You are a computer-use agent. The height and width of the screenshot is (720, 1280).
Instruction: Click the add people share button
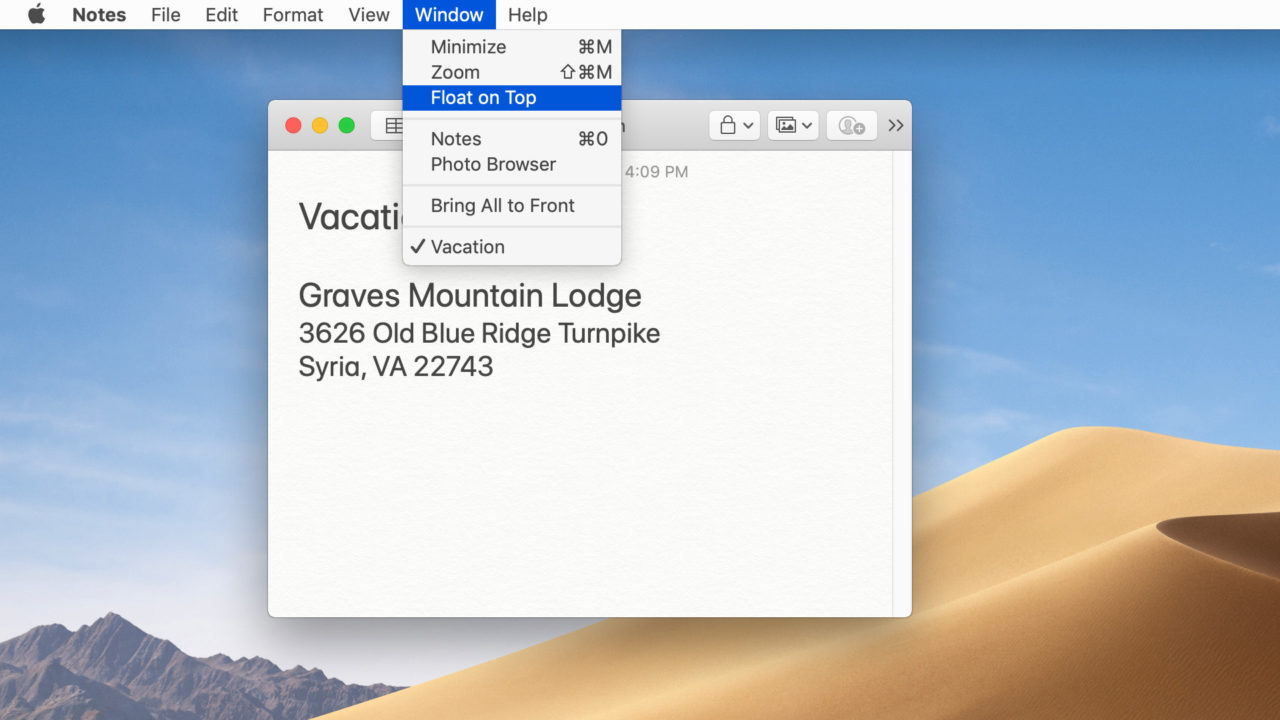coord(852,125)
